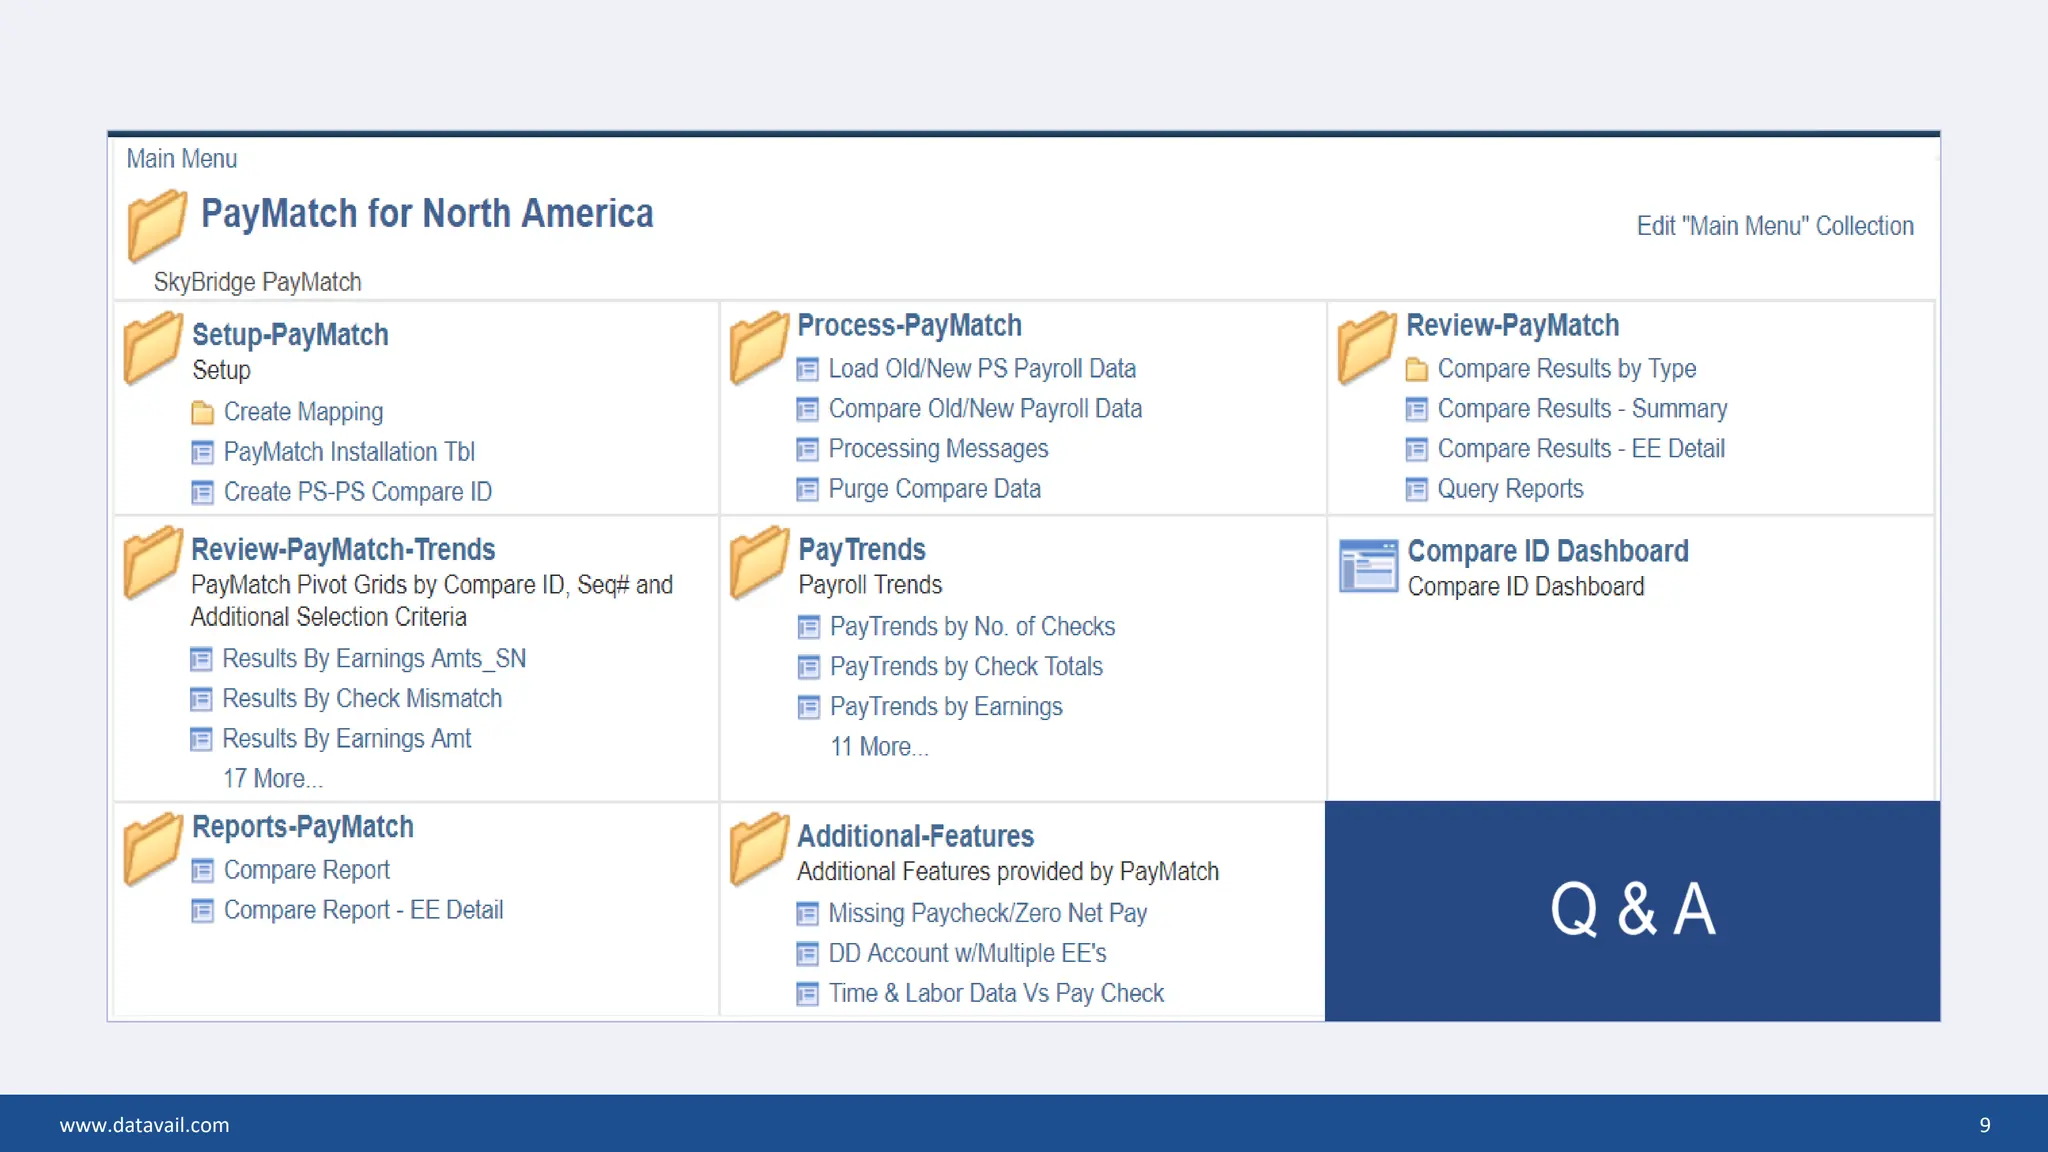Expand the 11 More... PayTrends list
Viewport: 2048px width, 1152px height.
coord(879,747)
